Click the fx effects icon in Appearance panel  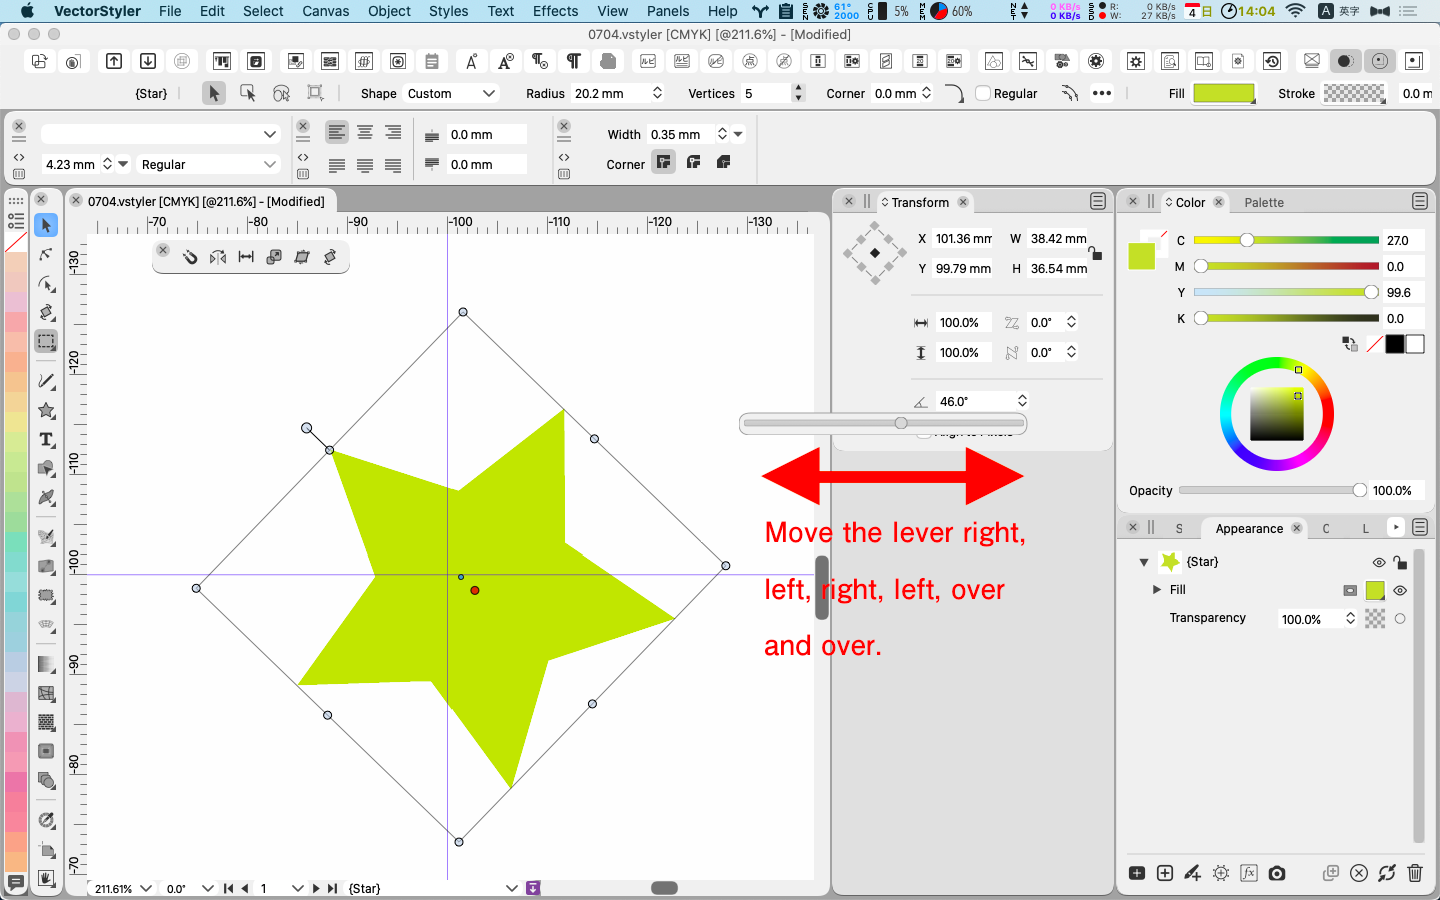coord(1249,873)
